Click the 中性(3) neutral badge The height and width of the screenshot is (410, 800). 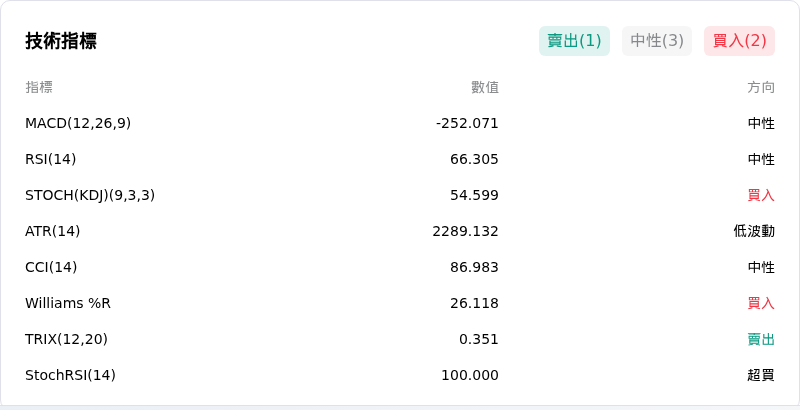tap(657, 41)
